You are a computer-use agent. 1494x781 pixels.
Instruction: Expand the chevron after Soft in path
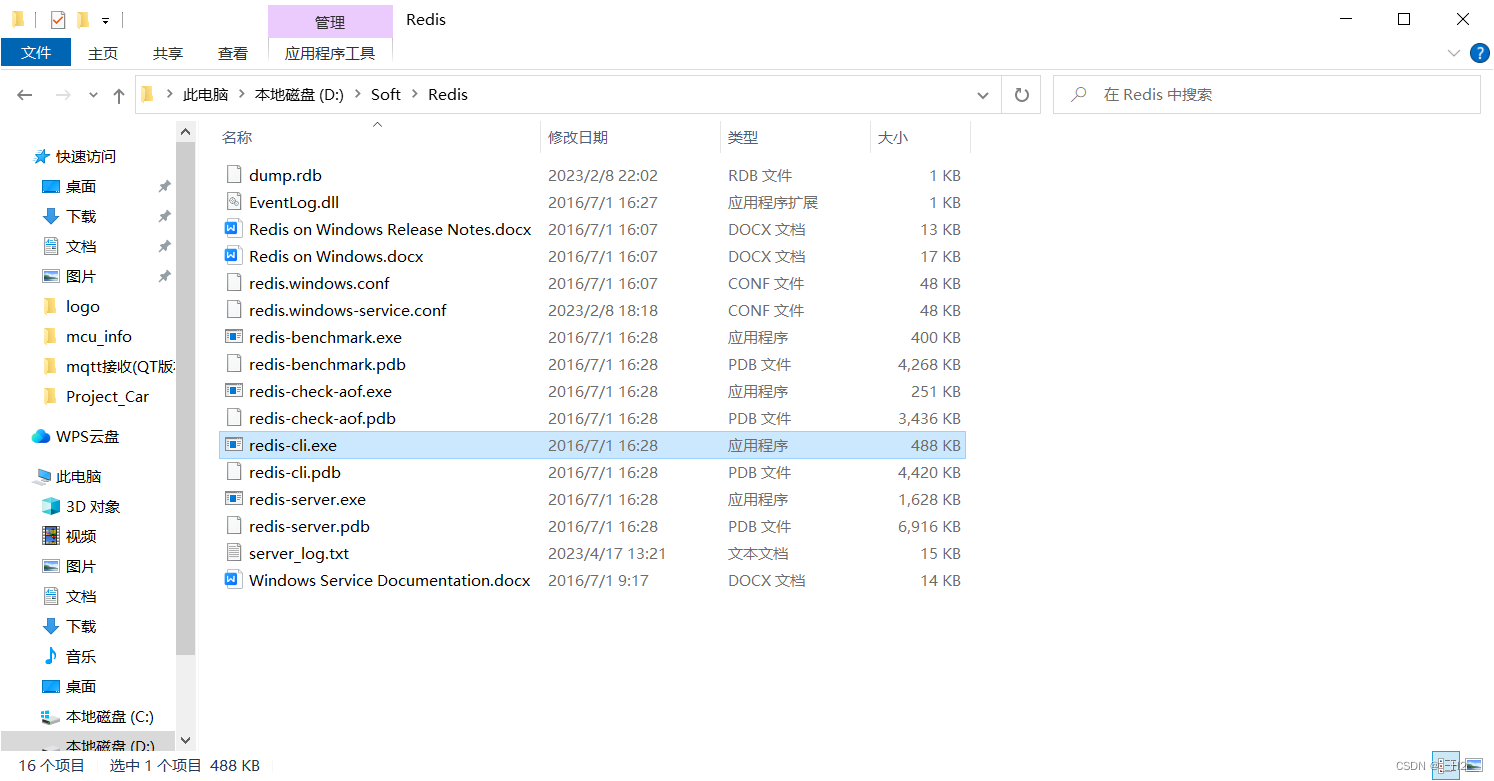coord(414,94)
